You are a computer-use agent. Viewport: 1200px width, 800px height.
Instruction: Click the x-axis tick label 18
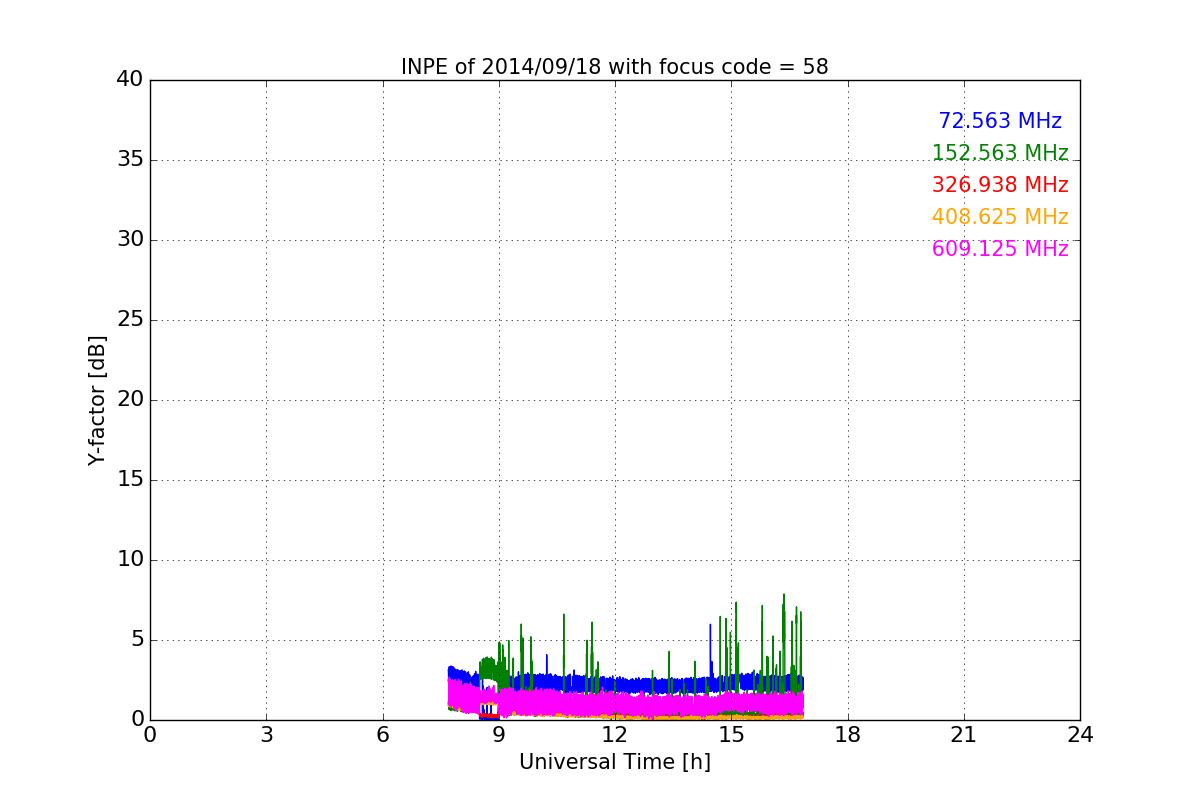click(848, 735)
